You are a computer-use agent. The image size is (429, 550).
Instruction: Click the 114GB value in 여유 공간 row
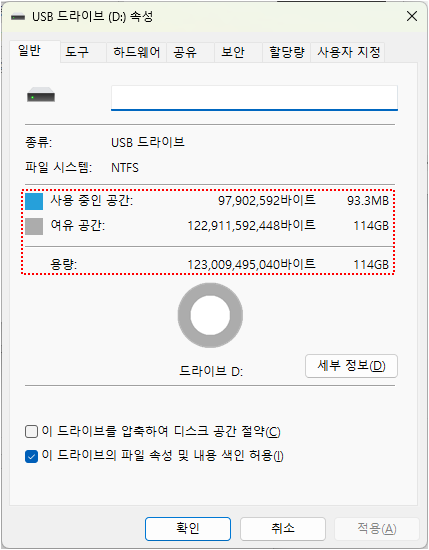[371, 226]
